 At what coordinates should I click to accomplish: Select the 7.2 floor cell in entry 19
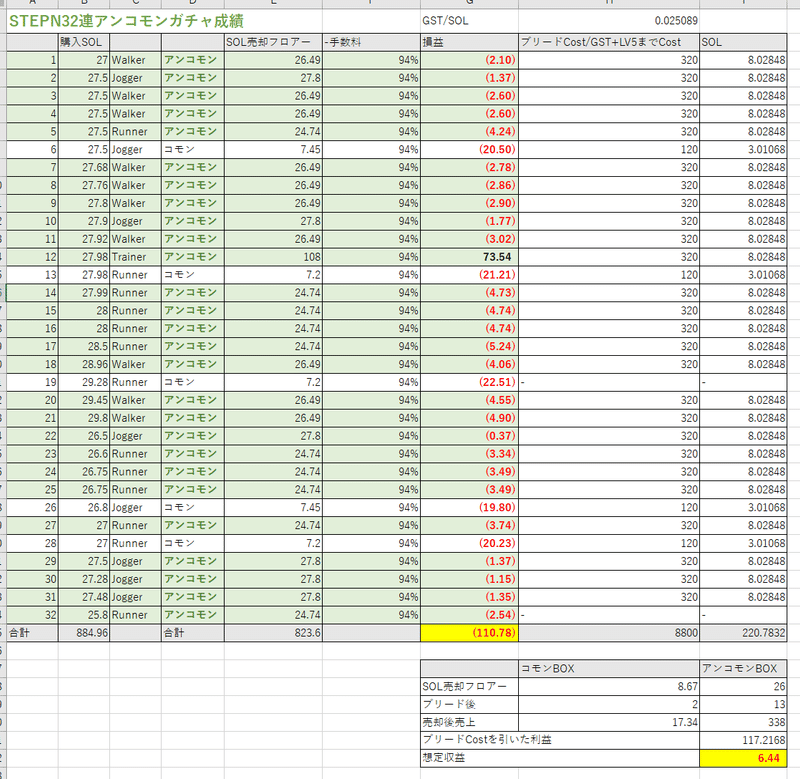click(x=273, y=382)
